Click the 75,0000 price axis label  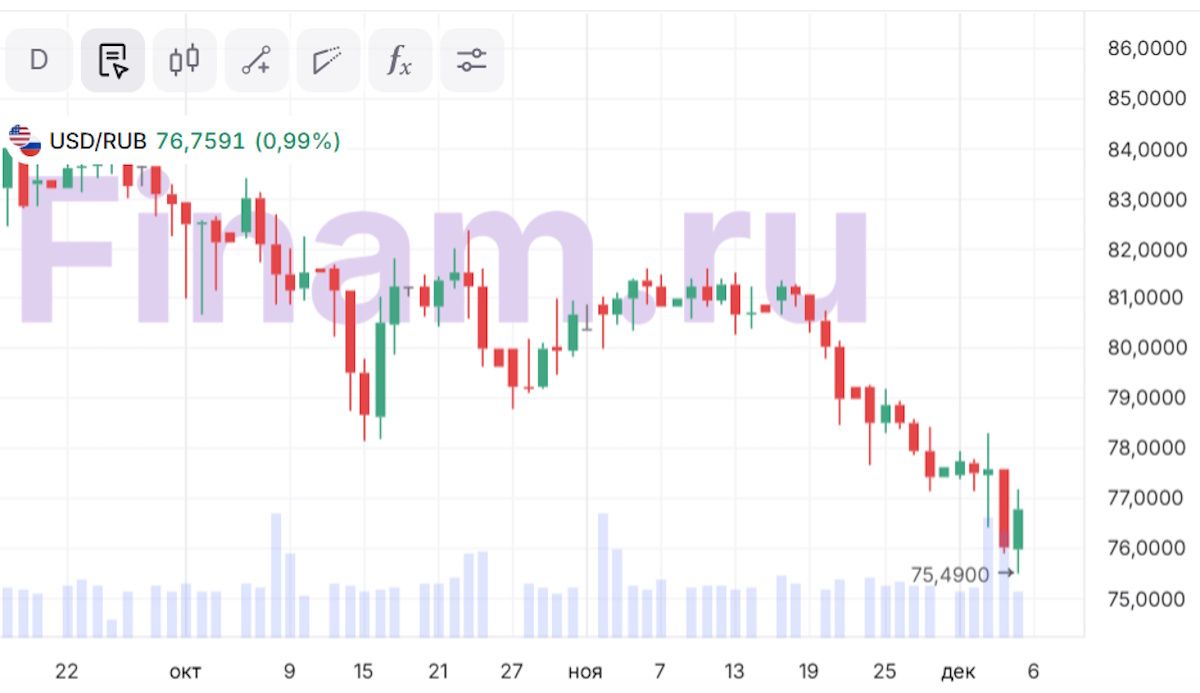(1146, 598)
